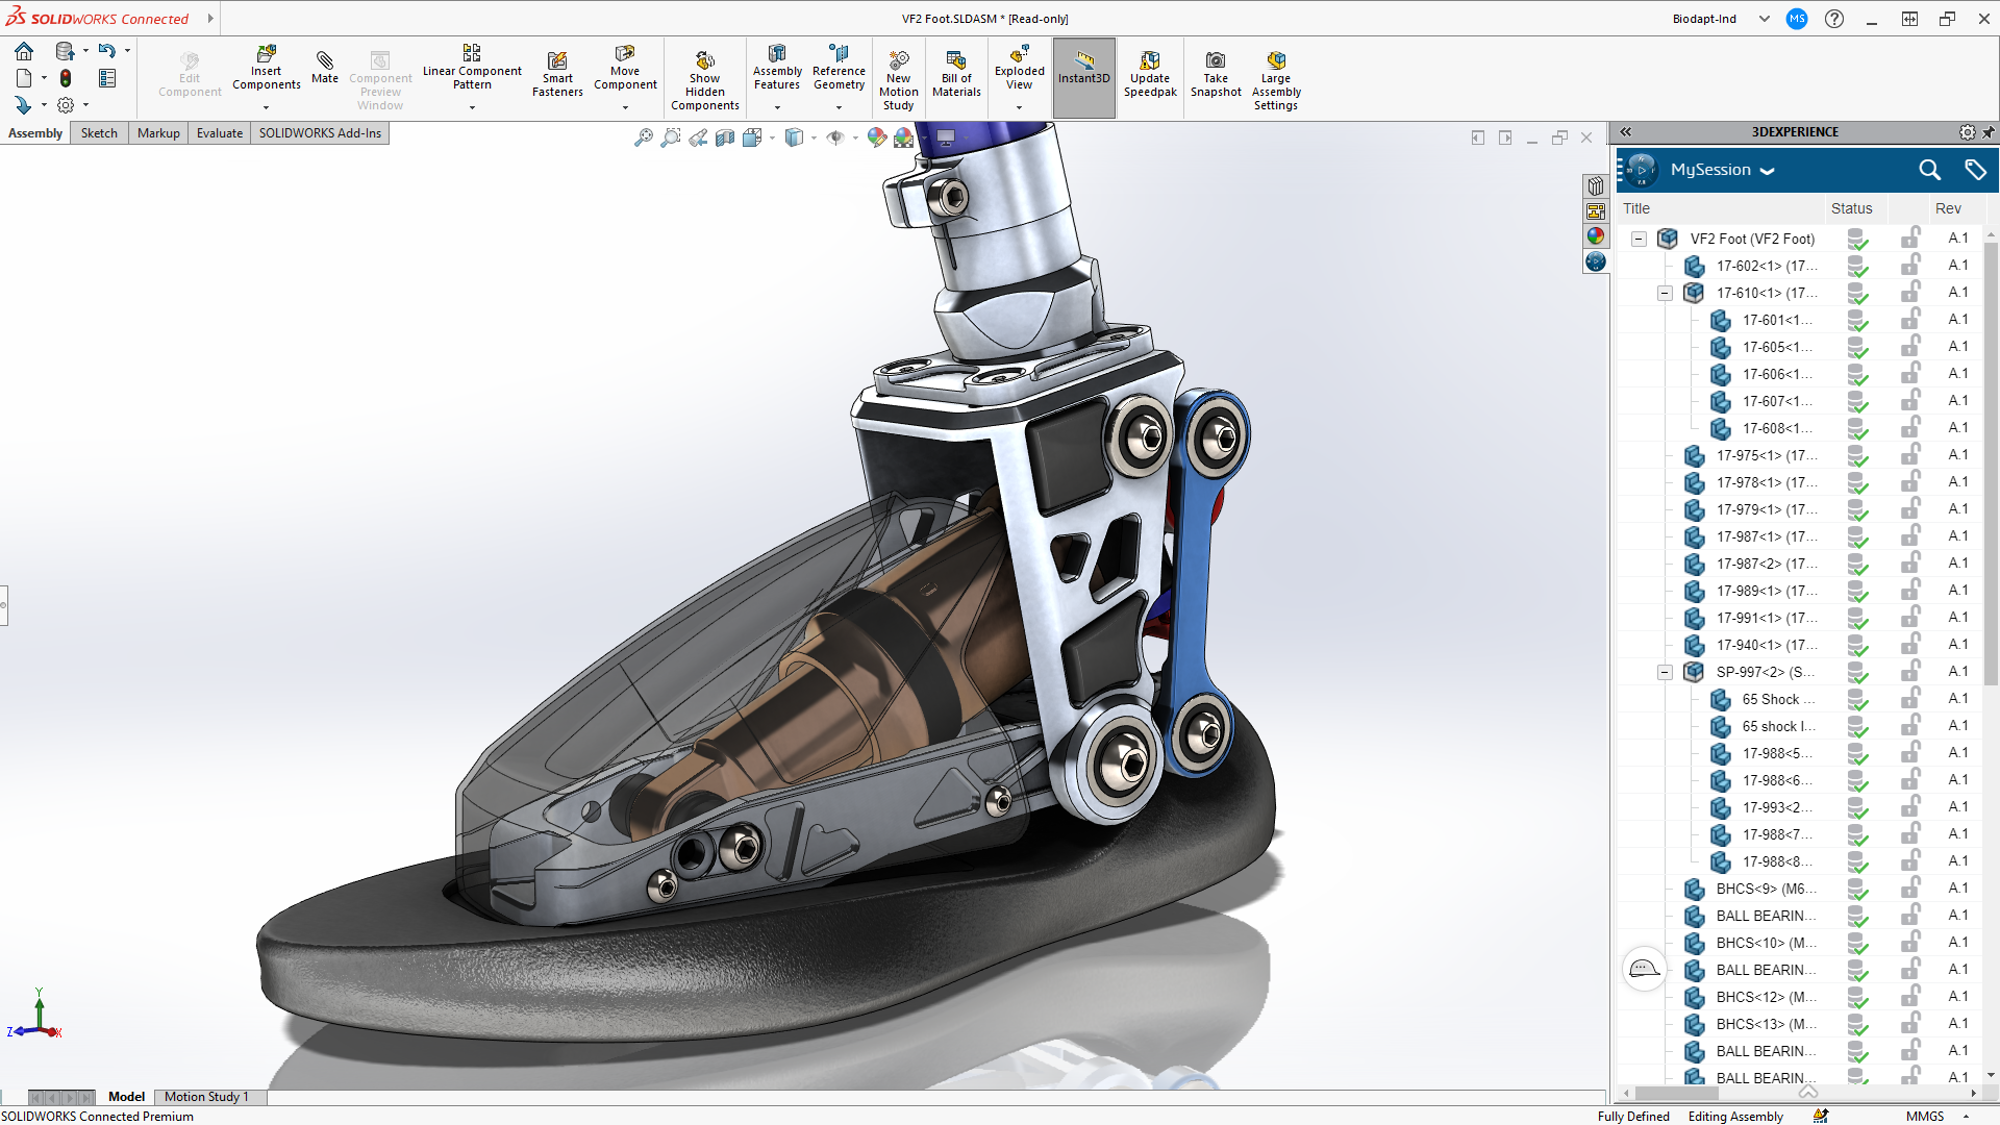Expand the 17-610 component tree
Image resolution: width=2000 pixels, height=1125 pixels.
(x=1666, y=291)
